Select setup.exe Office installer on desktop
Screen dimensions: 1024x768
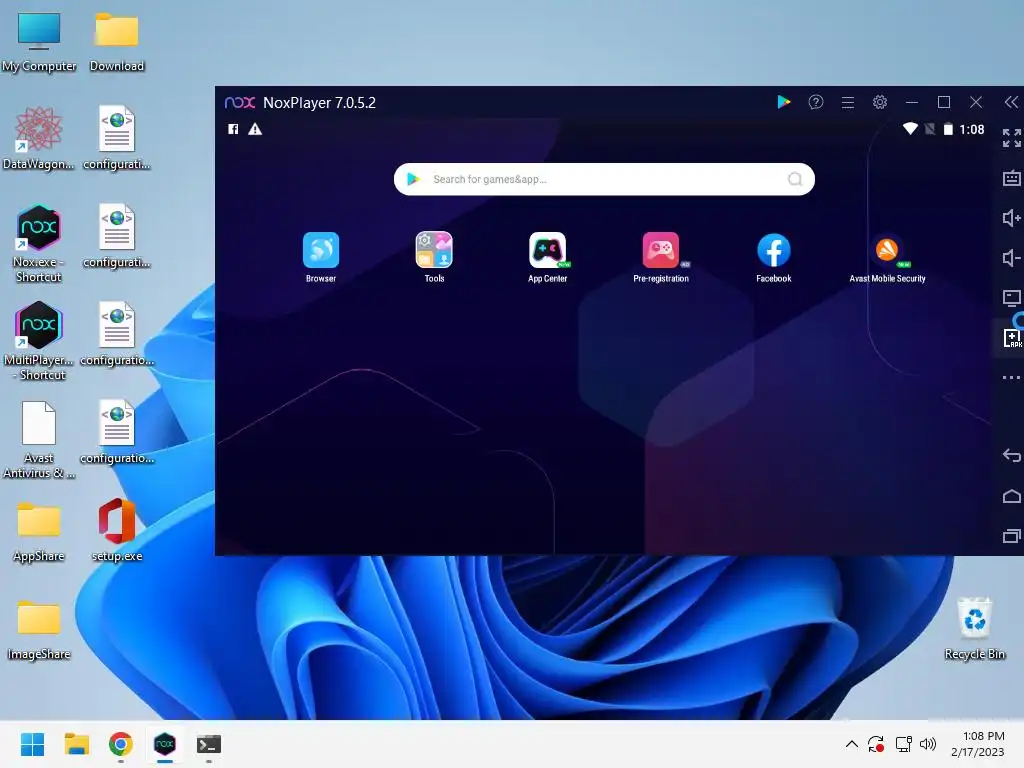pos(117,530)
